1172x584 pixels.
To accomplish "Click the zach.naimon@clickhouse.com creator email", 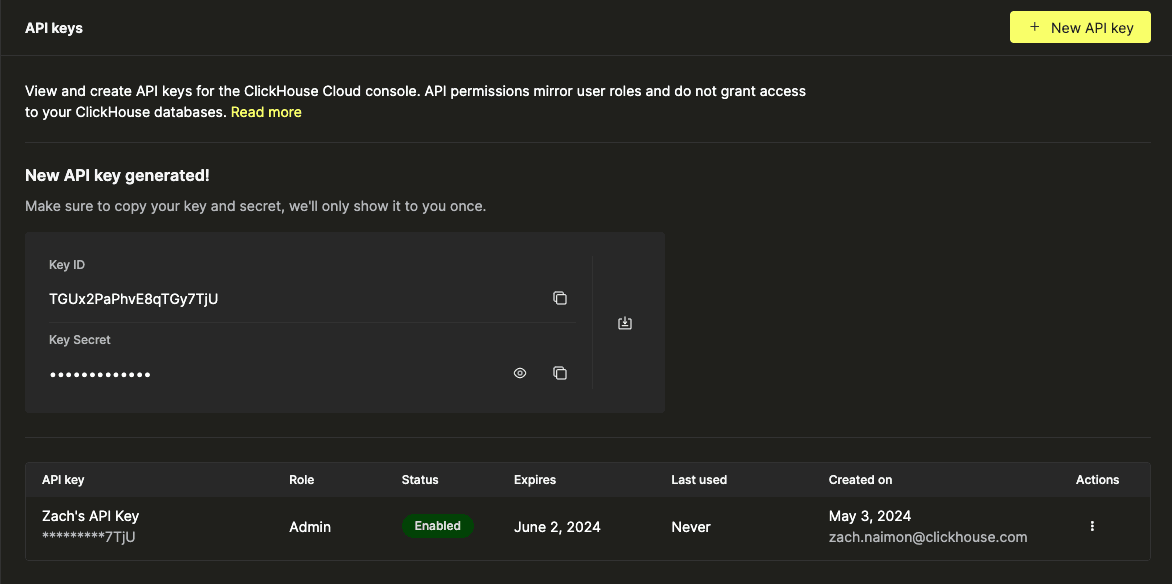I will (x=928, y=537).
